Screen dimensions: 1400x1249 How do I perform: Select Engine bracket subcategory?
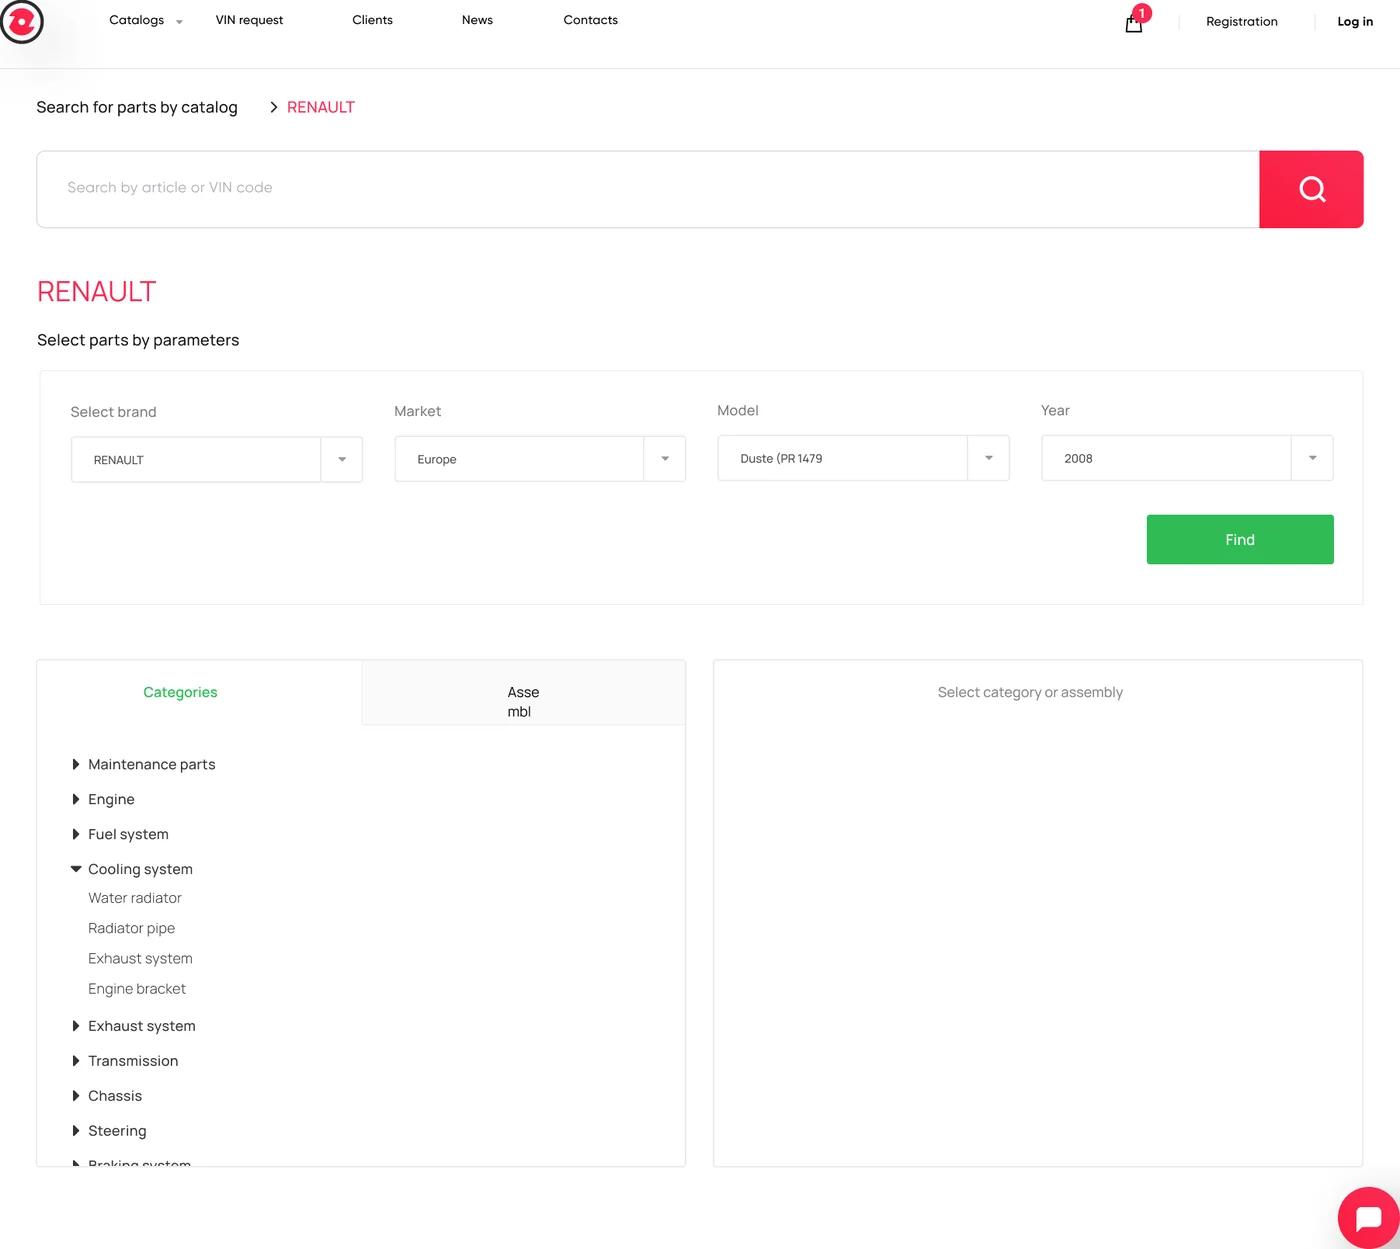(137, 988)
